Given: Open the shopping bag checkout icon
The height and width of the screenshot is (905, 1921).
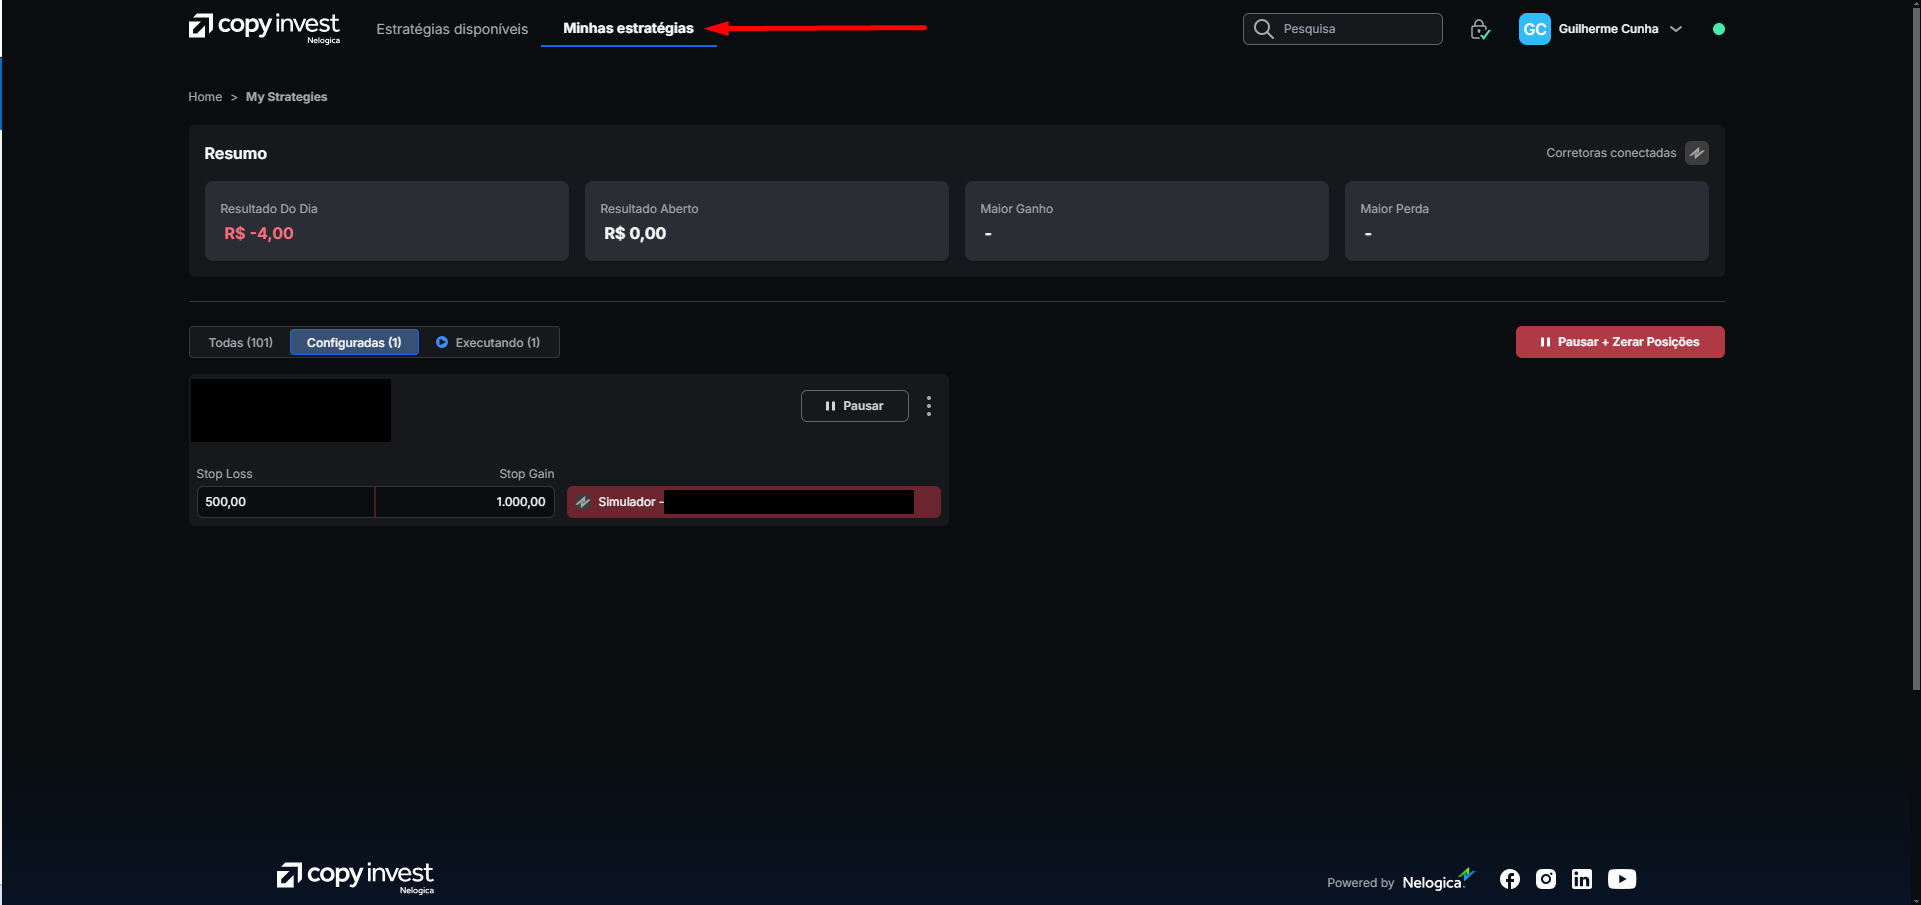Looking at the screenshot, I should point(1480,29).
